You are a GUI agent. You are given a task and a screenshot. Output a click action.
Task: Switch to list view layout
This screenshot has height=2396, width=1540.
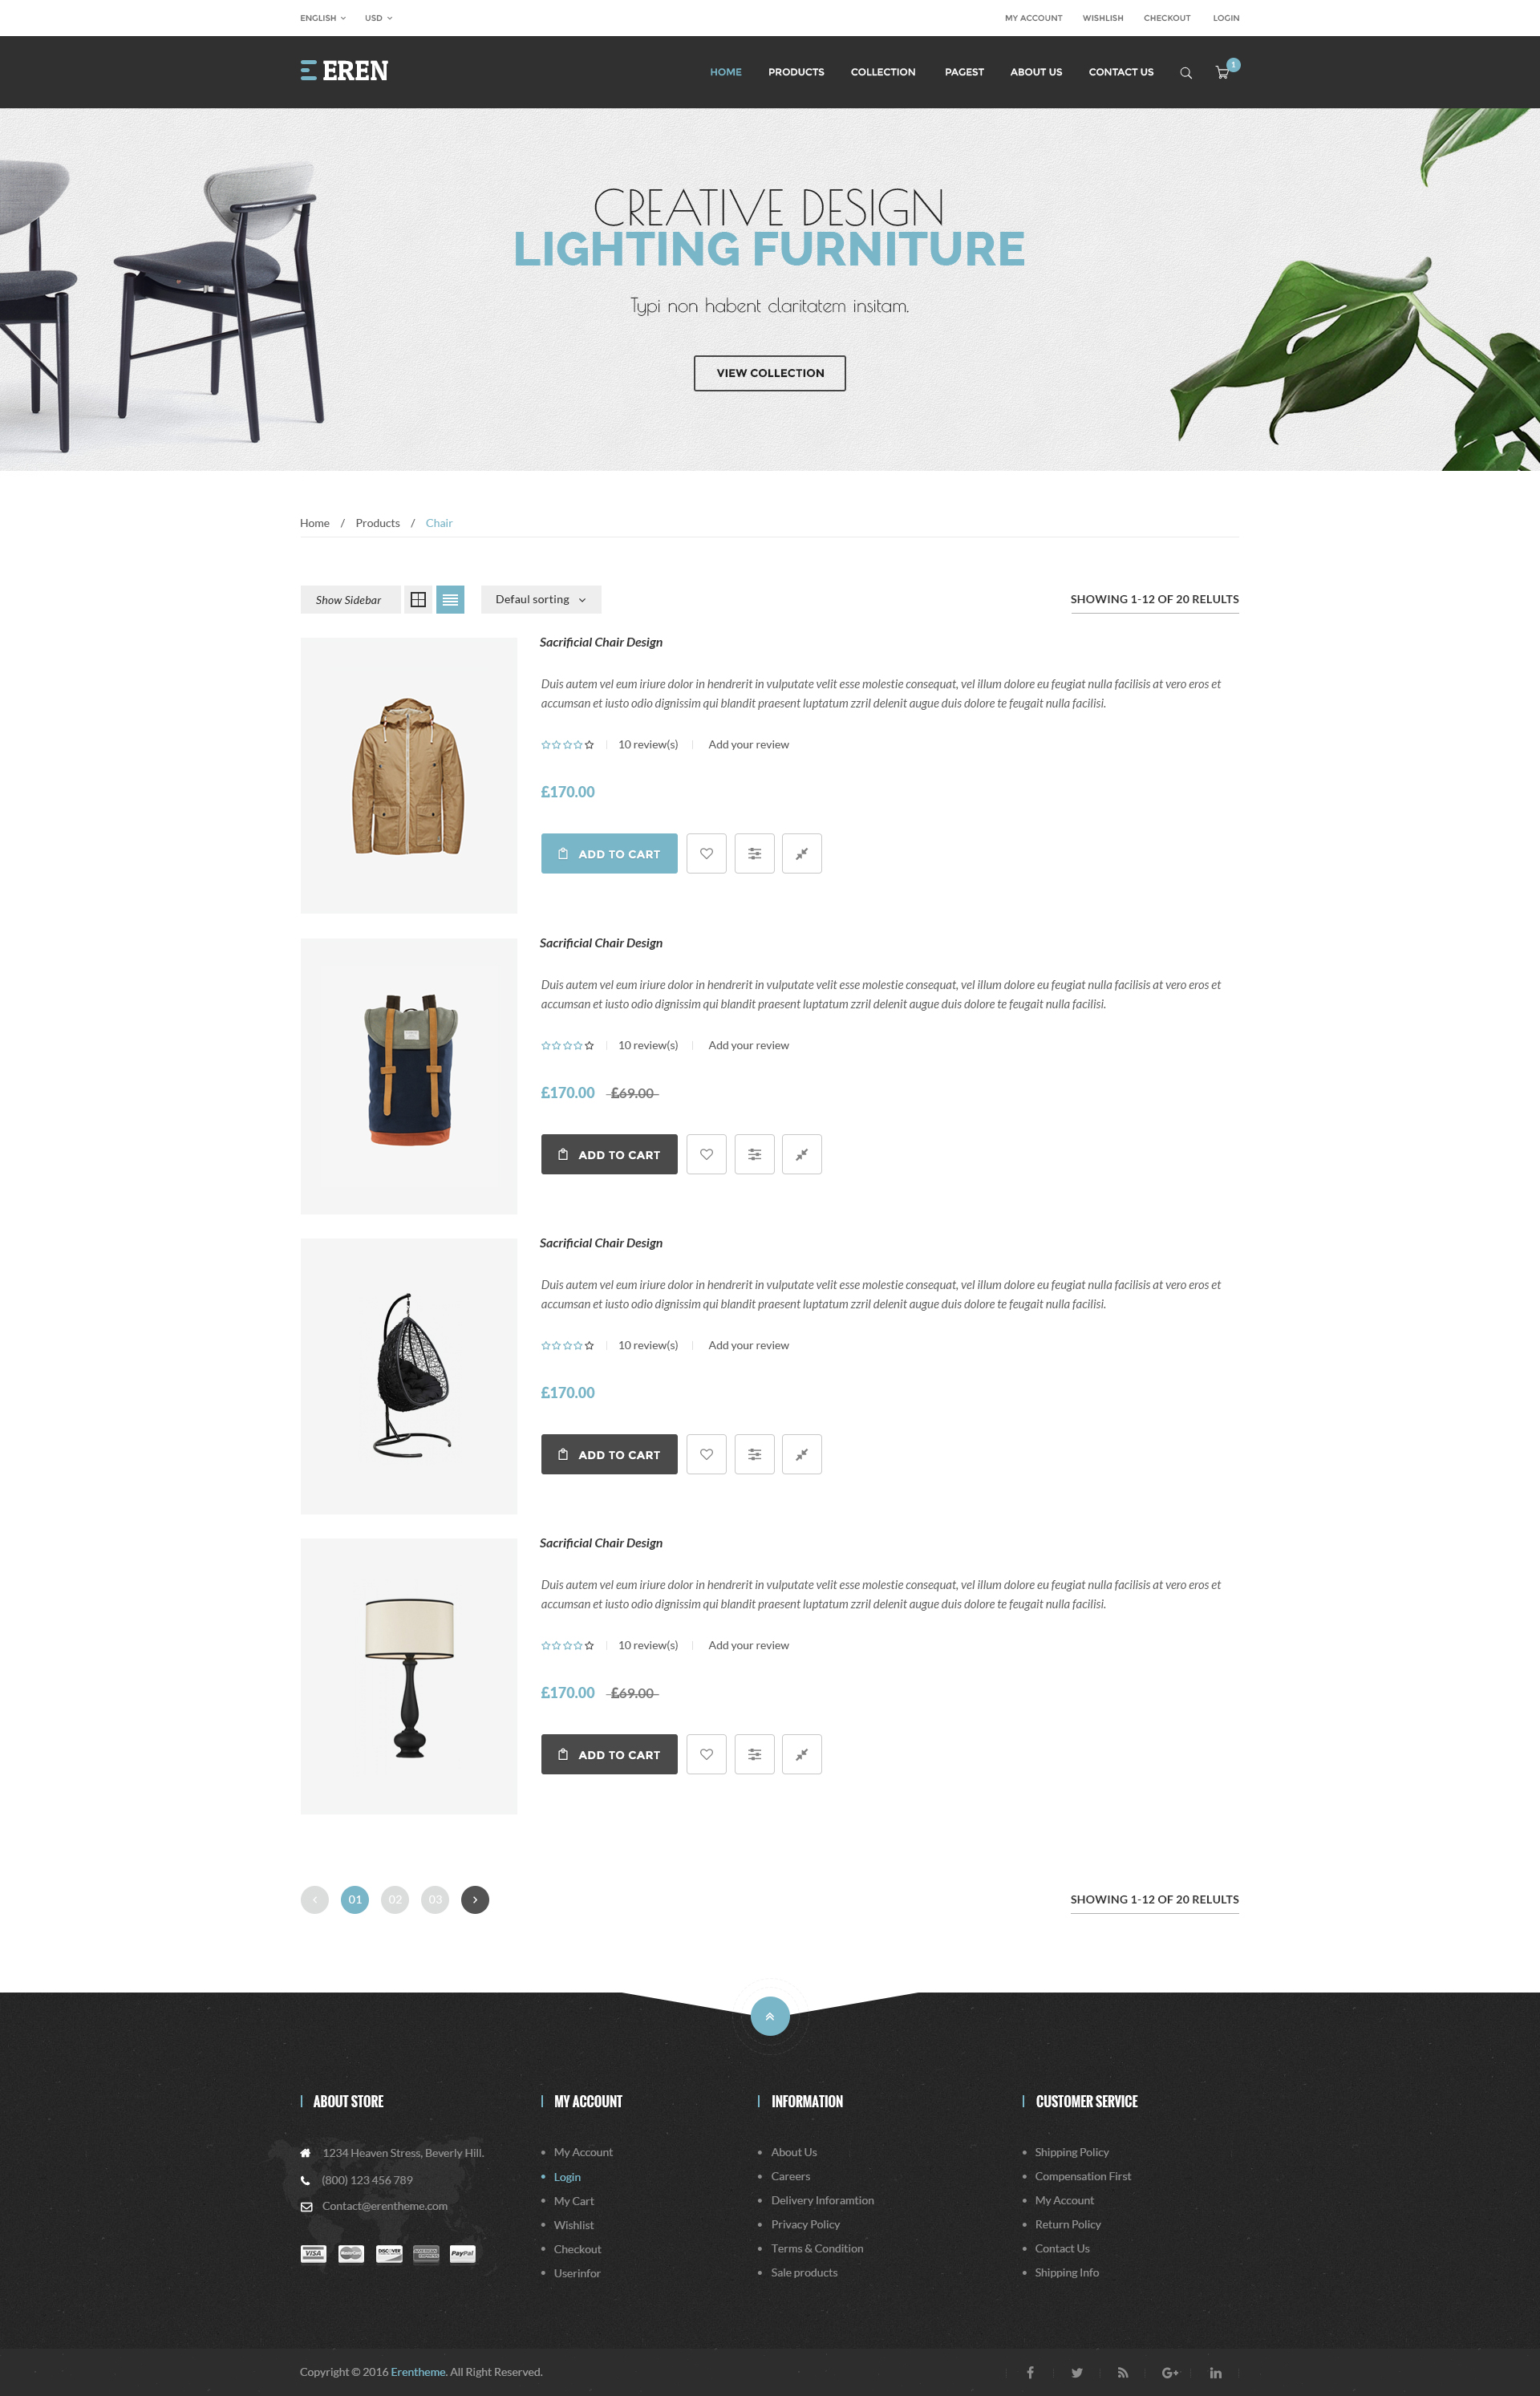pos(450,599)
